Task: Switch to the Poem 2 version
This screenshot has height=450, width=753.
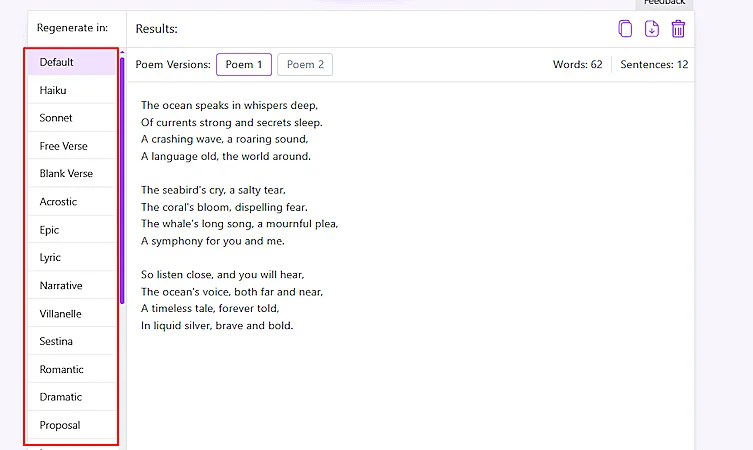Action: pyautogui.click(x=305, y=64)
